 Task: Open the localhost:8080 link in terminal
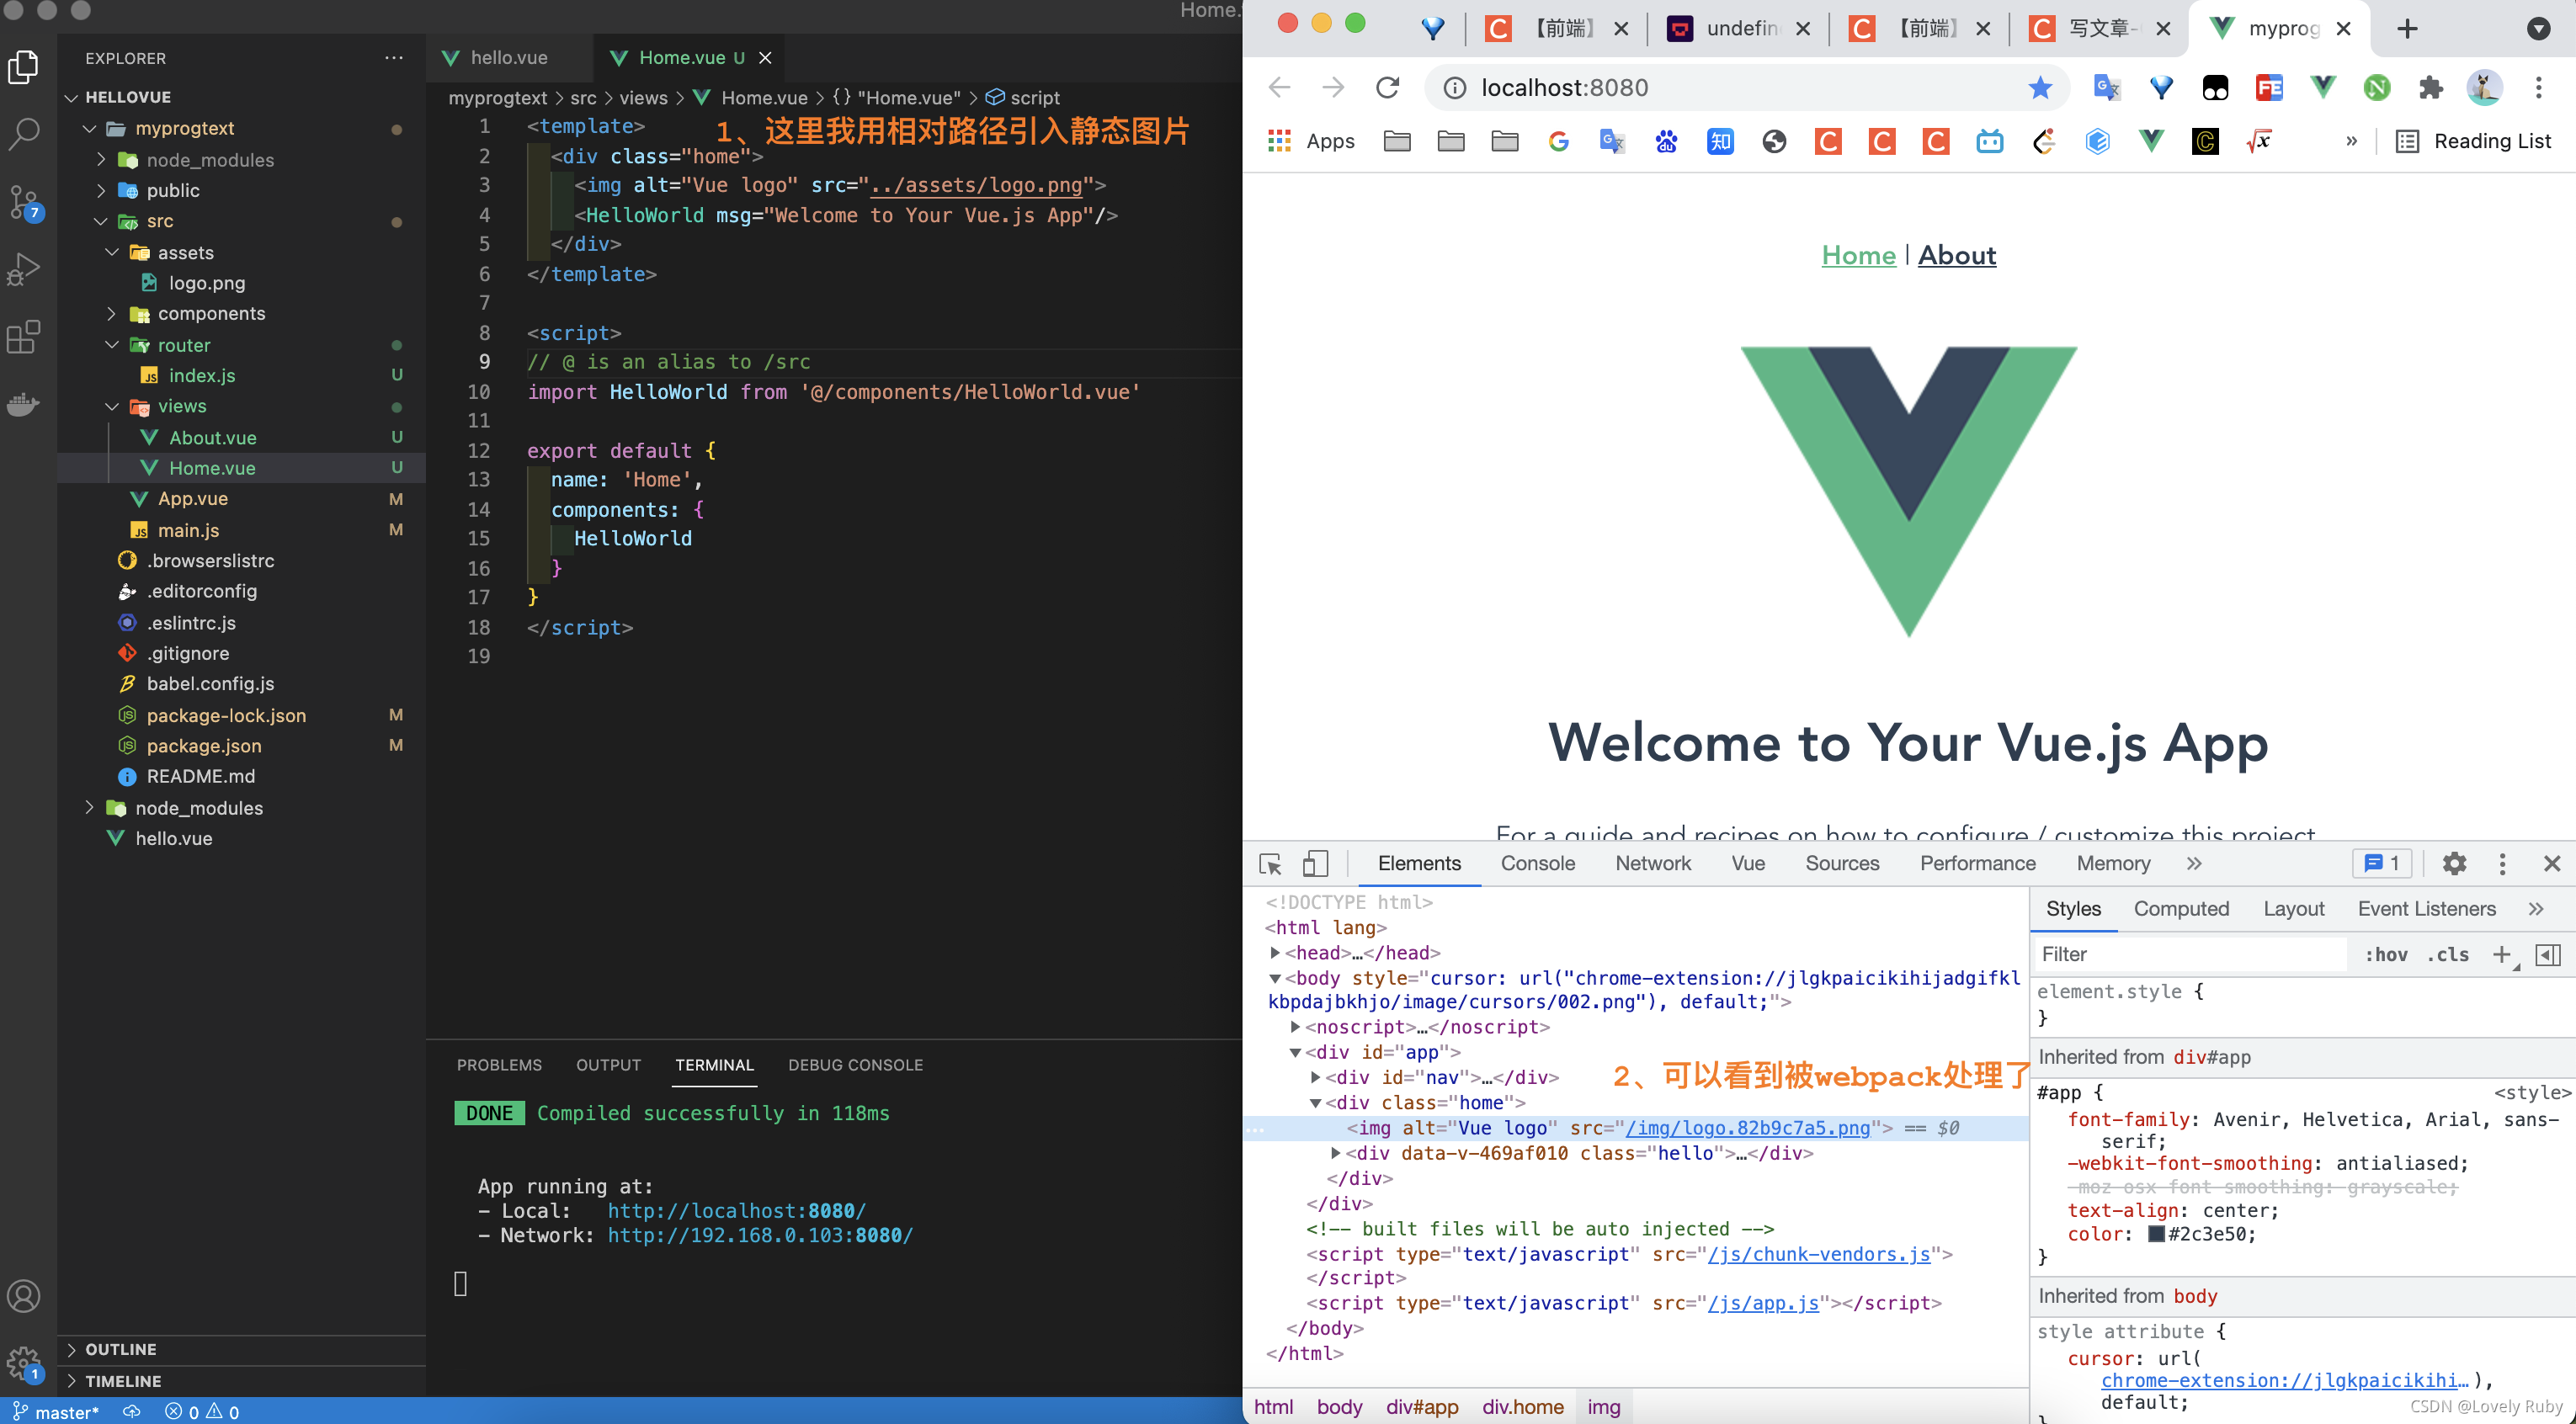tap(736, 1211)
